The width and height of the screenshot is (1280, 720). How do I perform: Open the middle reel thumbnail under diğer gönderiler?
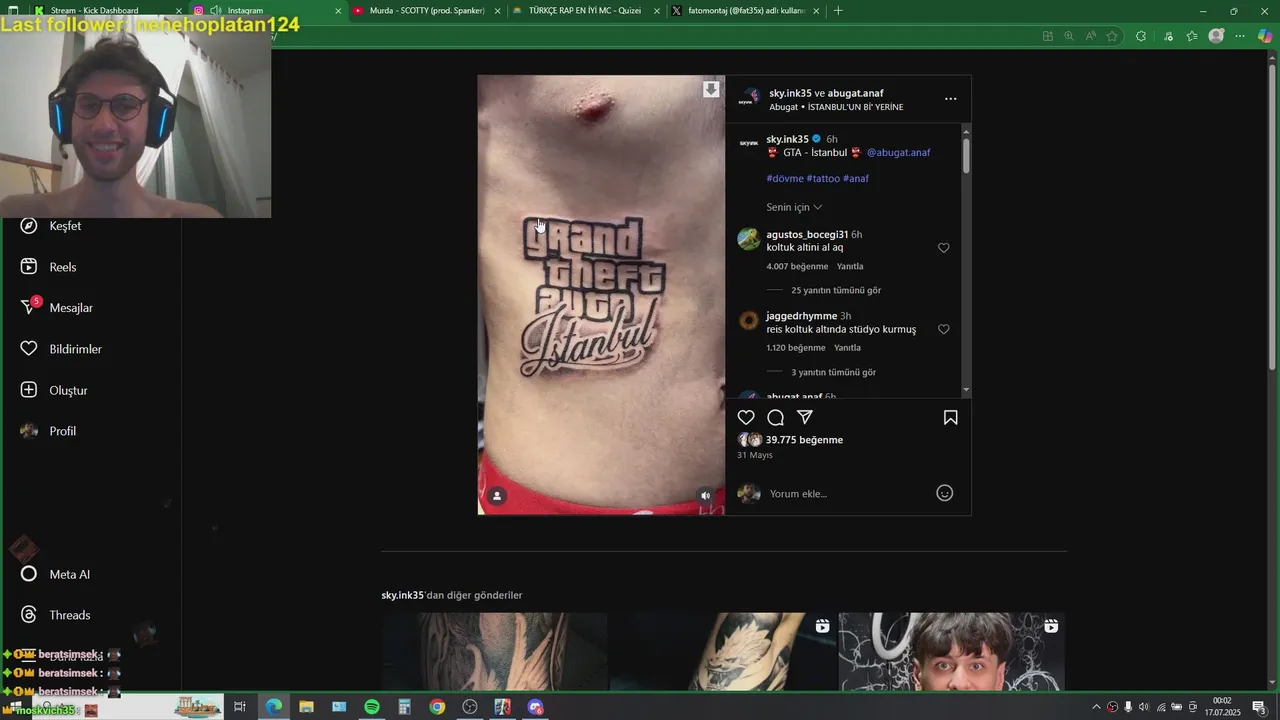(723, 651)
